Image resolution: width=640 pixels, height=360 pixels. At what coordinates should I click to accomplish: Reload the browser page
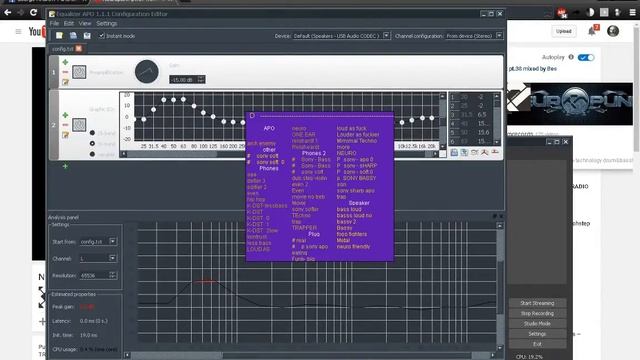pyautogui.click(x=33, y=12)
